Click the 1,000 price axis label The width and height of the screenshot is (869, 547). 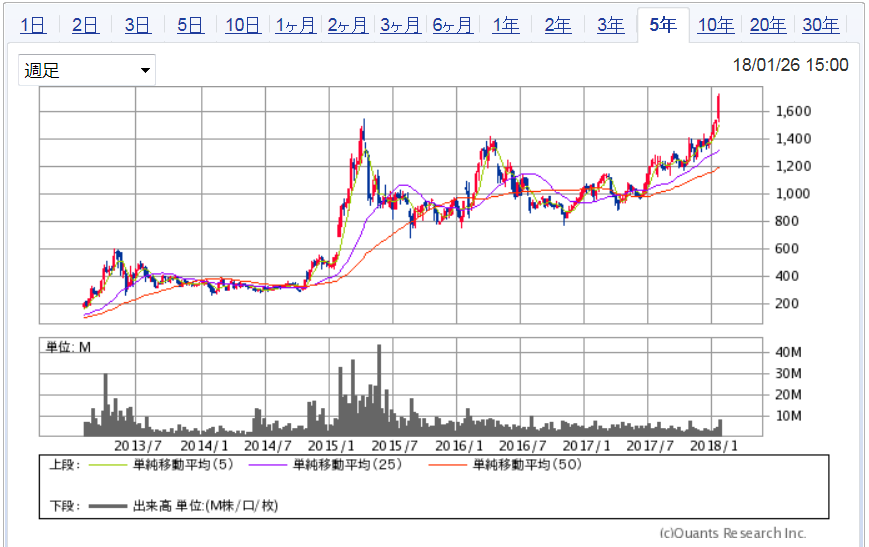[x=793, y=193]
